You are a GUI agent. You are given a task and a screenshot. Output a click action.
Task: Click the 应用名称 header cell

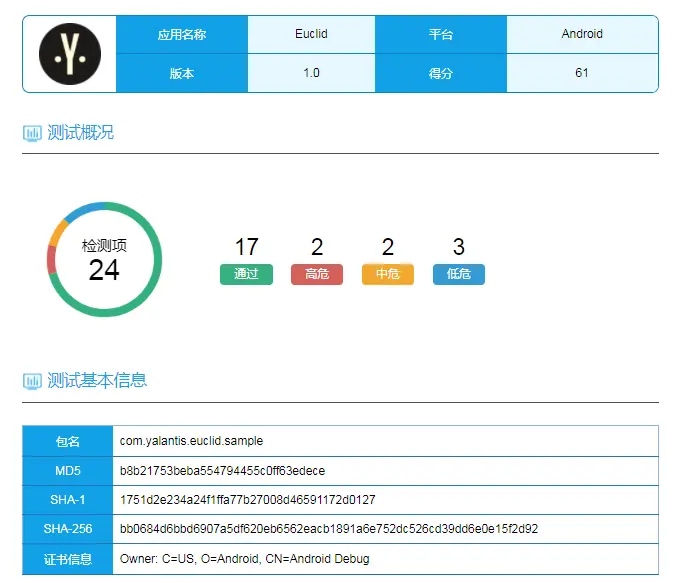tap(182, 34)
